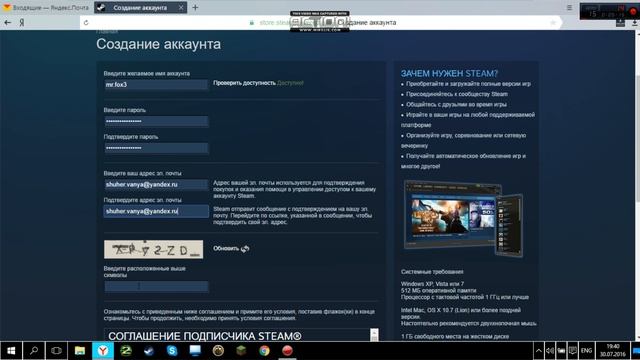The image size is (640, 360).
Task: Select the Создание аккаунта tab
Action: tap(140, 7)
